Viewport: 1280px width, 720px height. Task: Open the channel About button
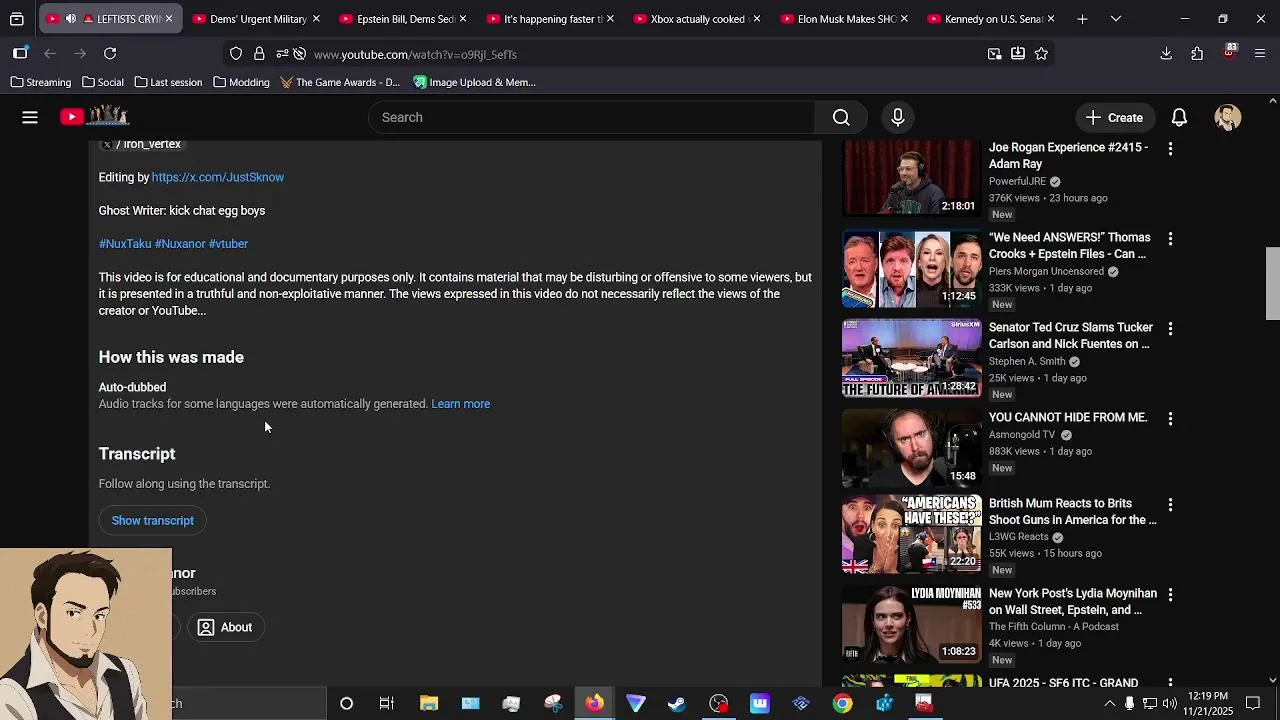click(x=225, y=627)
